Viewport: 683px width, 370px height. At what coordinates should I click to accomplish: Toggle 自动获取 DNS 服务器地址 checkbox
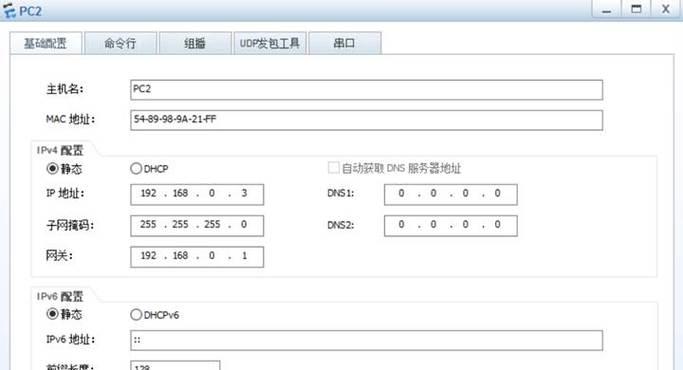tap(333, 168)
